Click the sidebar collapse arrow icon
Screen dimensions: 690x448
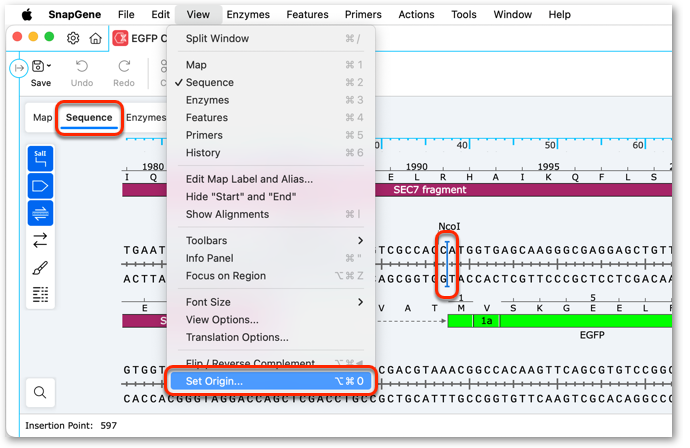[19, 68]
